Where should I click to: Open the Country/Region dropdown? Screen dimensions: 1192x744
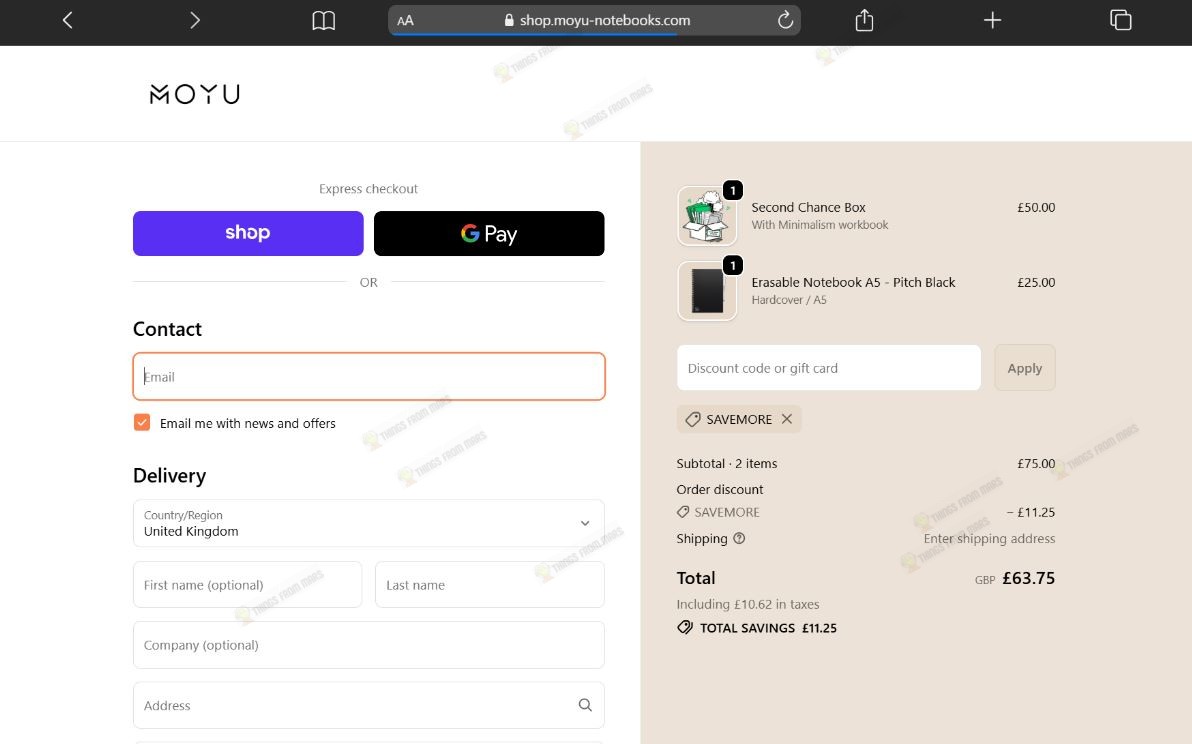tap(369, 523)
